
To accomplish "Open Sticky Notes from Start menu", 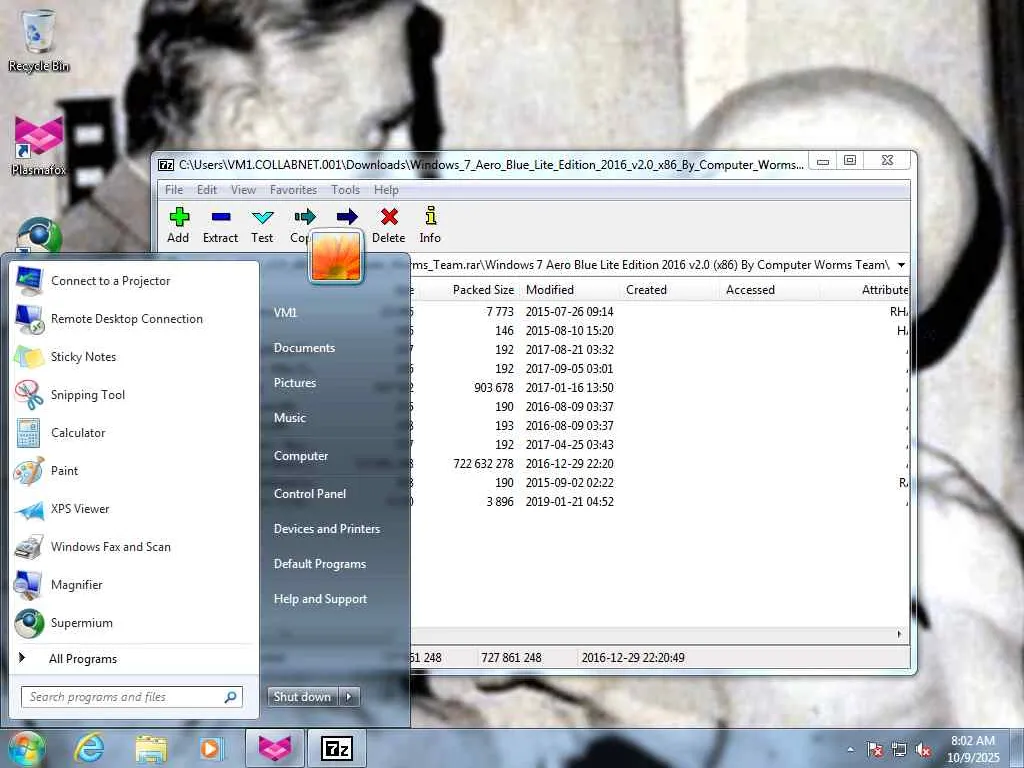I will pos(134,357).
